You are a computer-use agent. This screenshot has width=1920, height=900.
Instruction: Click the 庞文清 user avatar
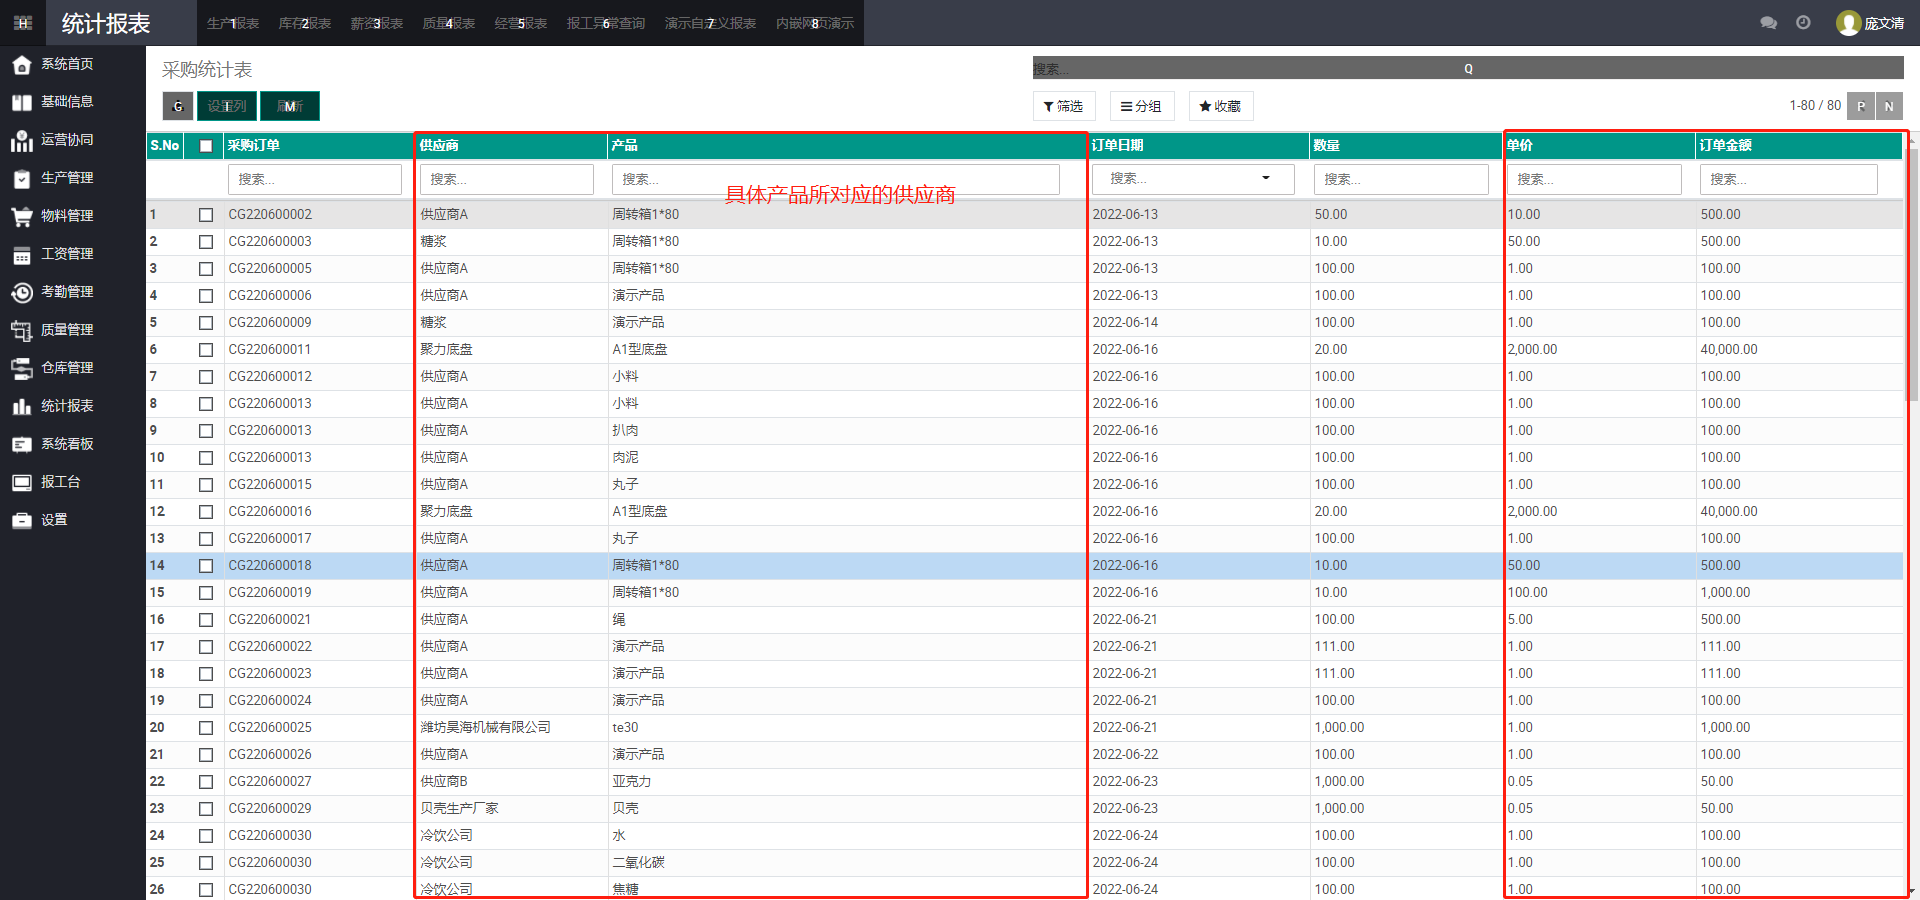(1848, 23)
